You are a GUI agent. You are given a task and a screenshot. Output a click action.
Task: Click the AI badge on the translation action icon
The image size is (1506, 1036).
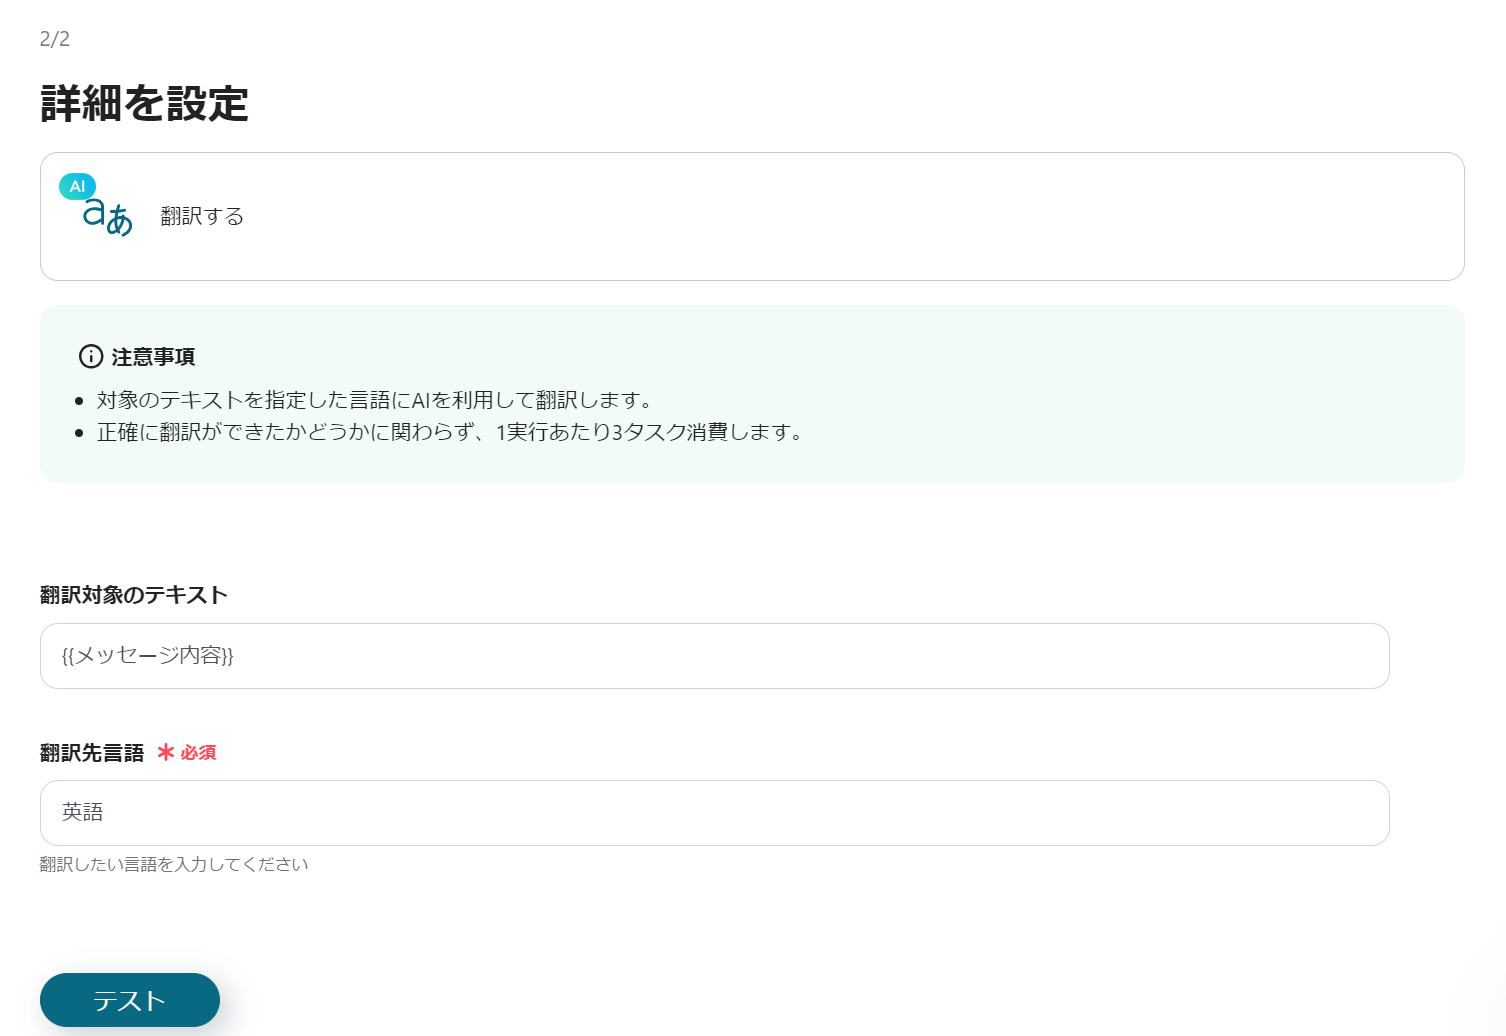pyautogui.click(x=76, y=186)
